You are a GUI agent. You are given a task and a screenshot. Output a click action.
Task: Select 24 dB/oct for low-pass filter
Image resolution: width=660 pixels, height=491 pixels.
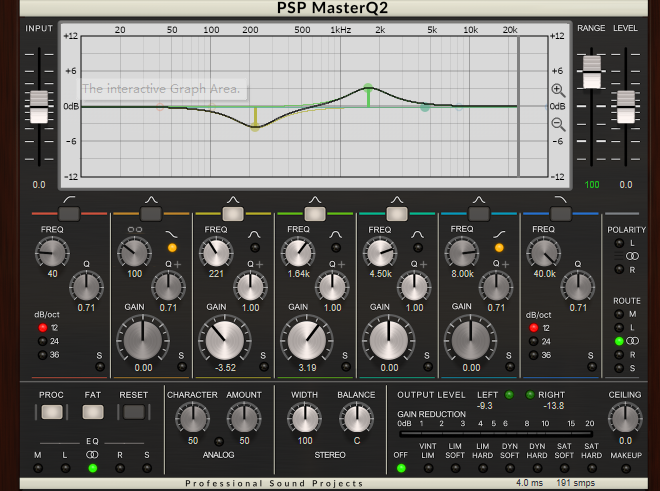pyautogui.click(x=534, y=341)
